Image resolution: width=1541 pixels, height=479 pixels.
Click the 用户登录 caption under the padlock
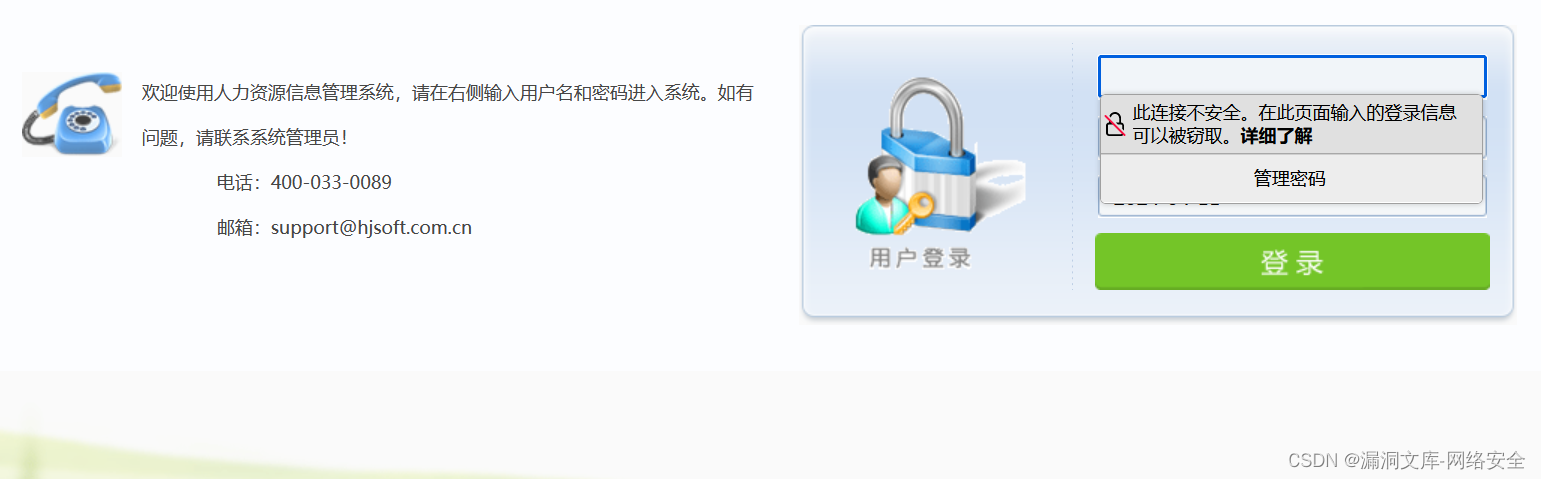tap(920, 258)
